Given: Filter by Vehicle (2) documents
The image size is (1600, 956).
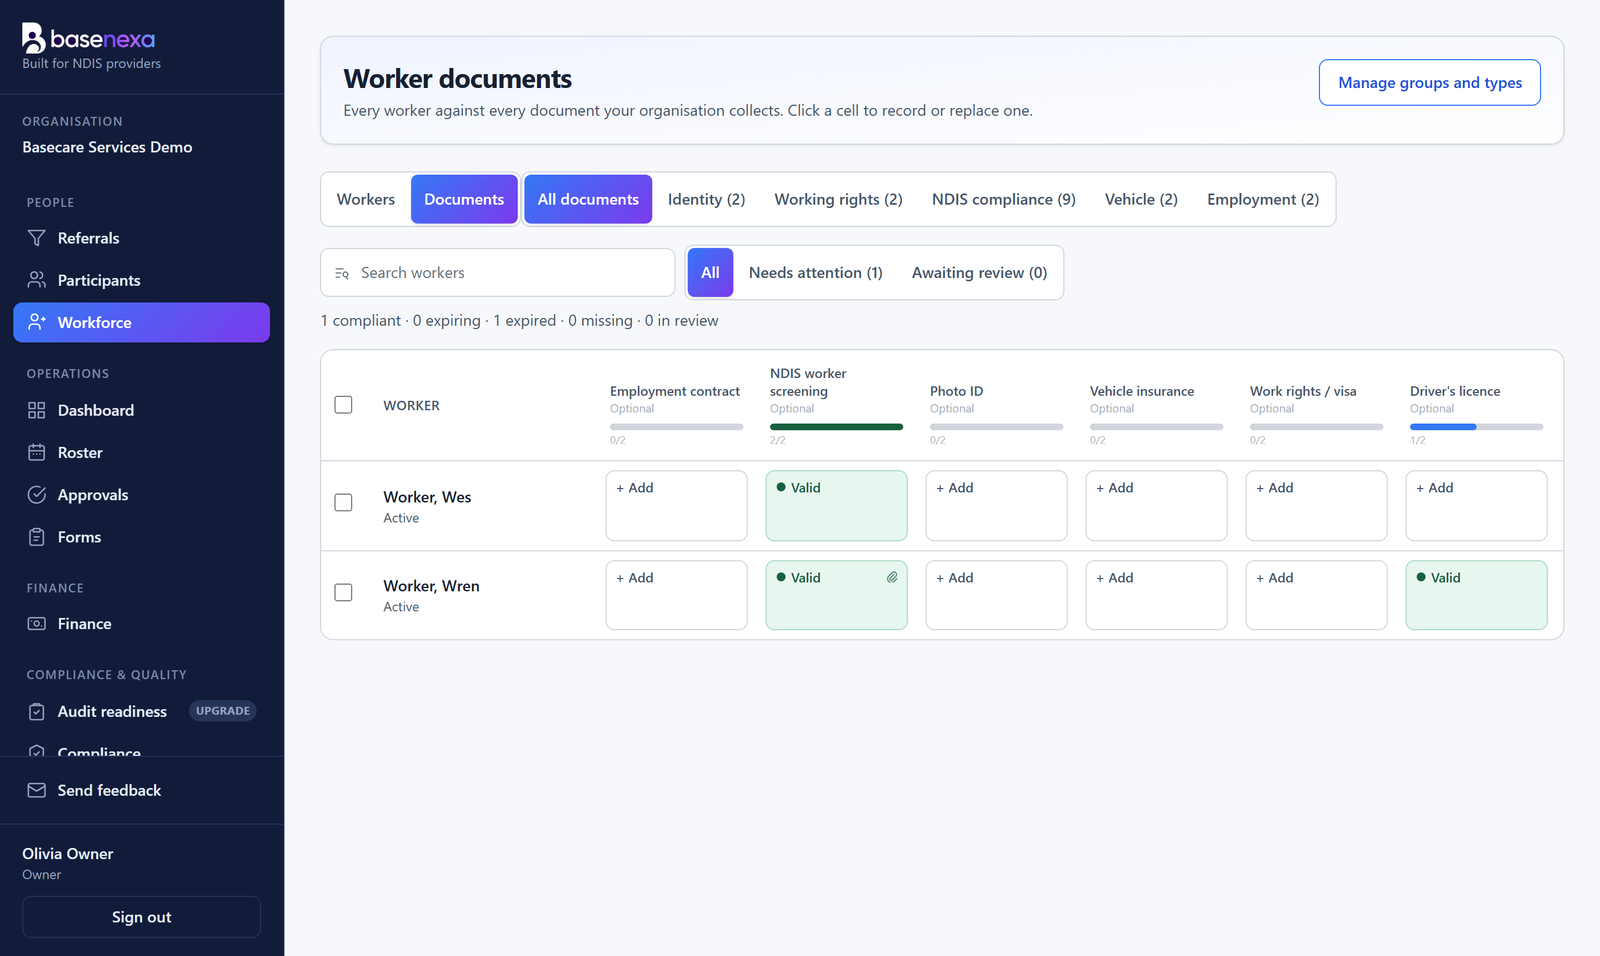Looking at the screenshot, I should point(1141,199).
